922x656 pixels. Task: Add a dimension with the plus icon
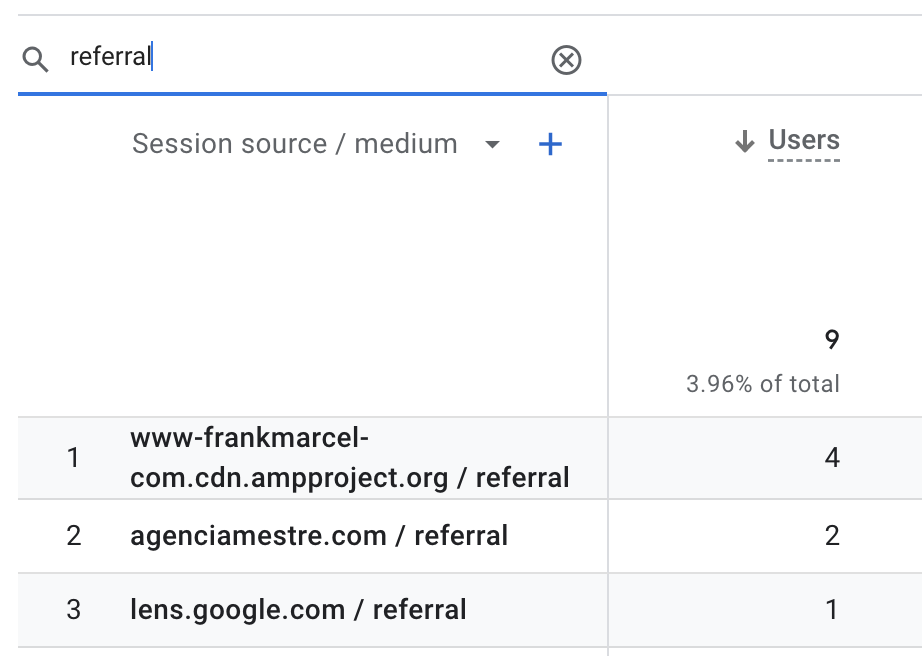[550, 145]
